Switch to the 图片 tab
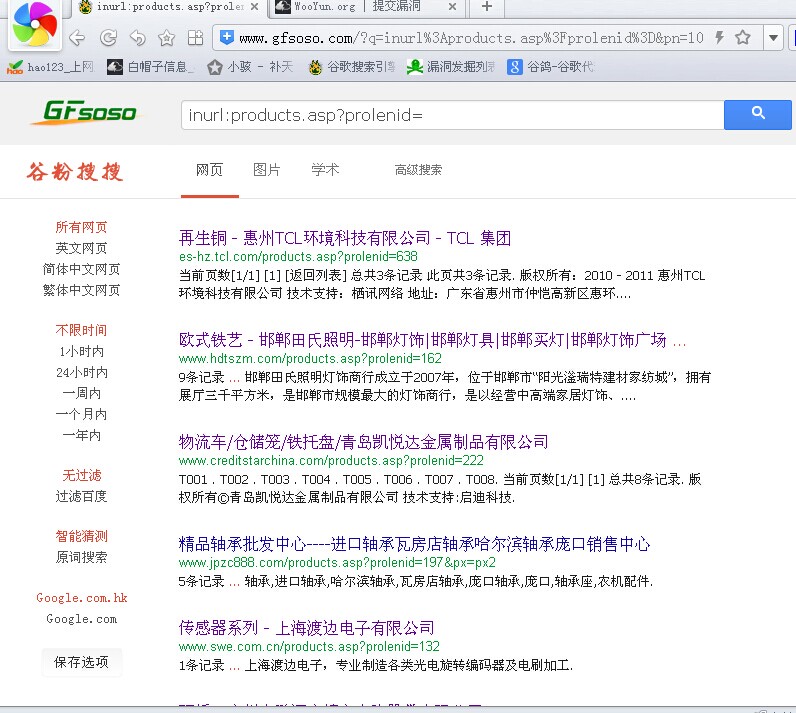The image size is (796, 713). [x=267, y=169]
